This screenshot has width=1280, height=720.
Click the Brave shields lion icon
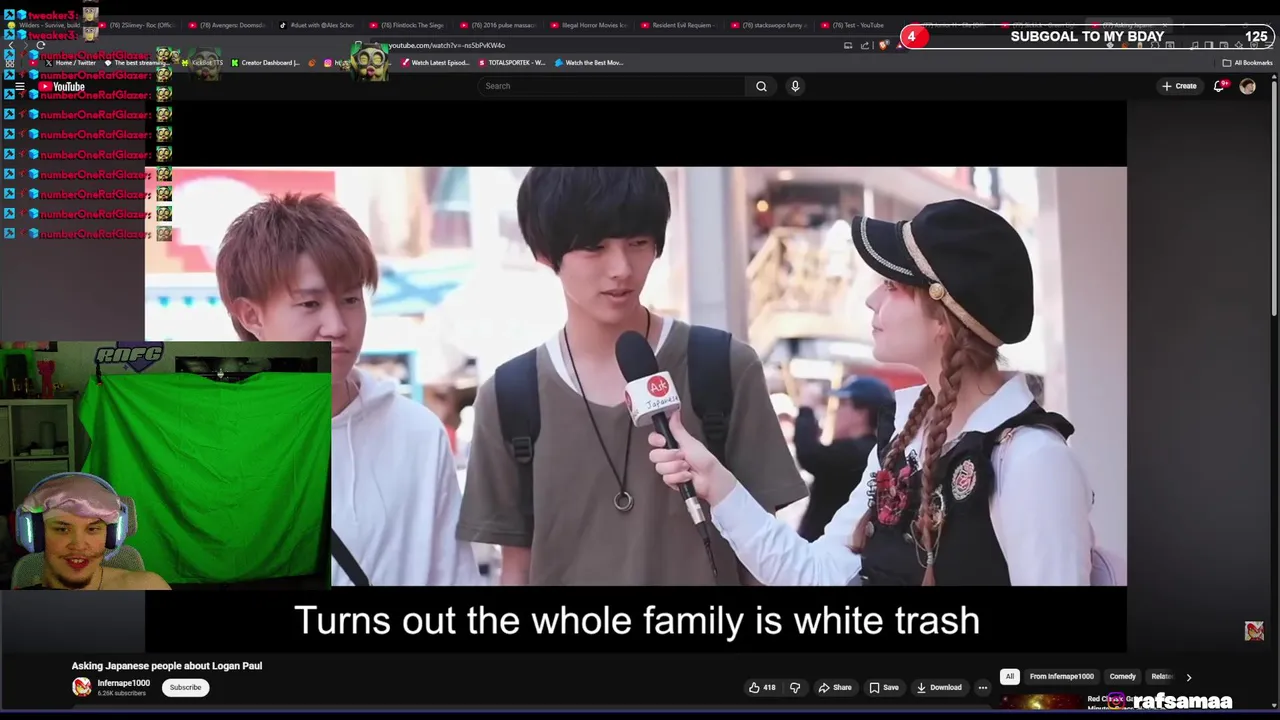pyautogui.click(x=883, y=45)
